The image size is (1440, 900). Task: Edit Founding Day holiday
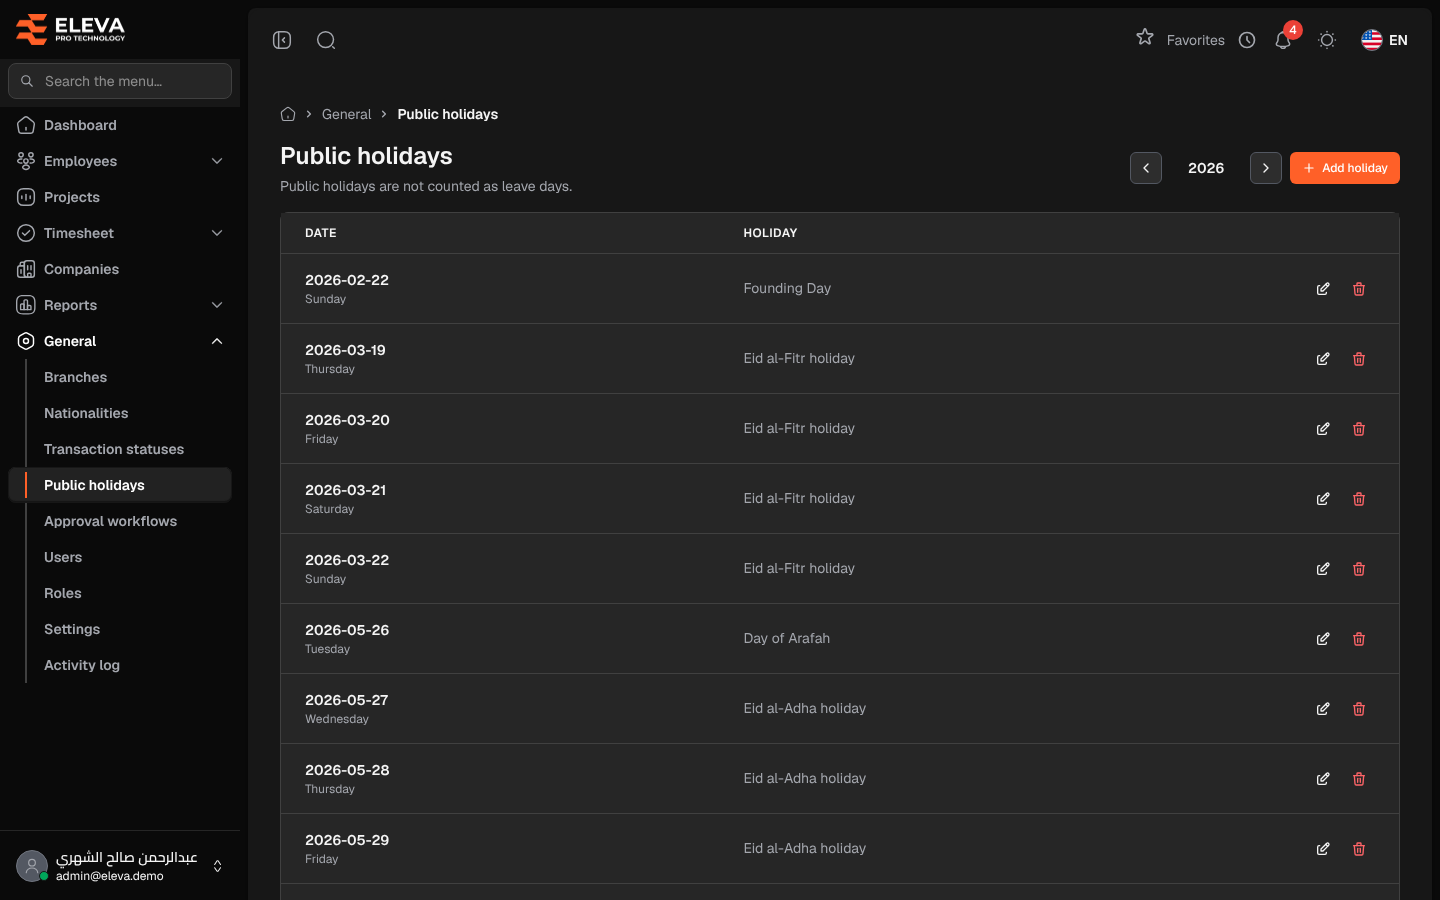click(1323, 289)
